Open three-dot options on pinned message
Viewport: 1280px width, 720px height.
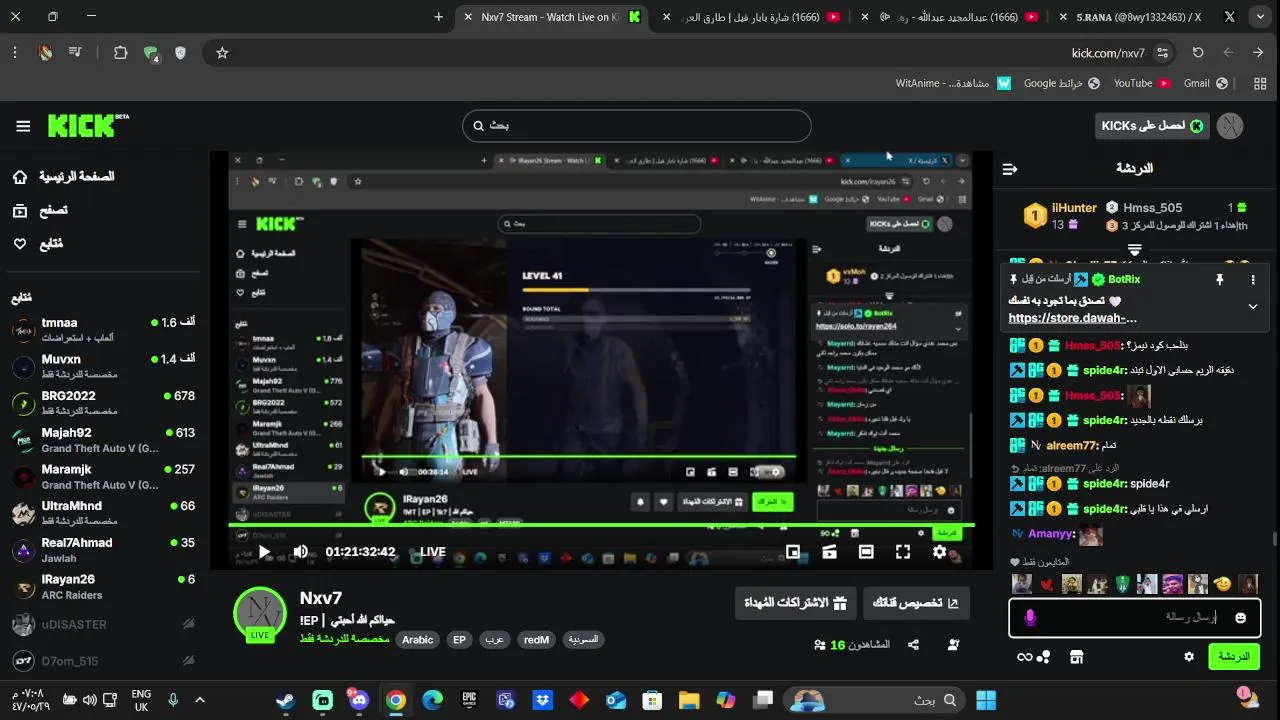[1253, 280]
